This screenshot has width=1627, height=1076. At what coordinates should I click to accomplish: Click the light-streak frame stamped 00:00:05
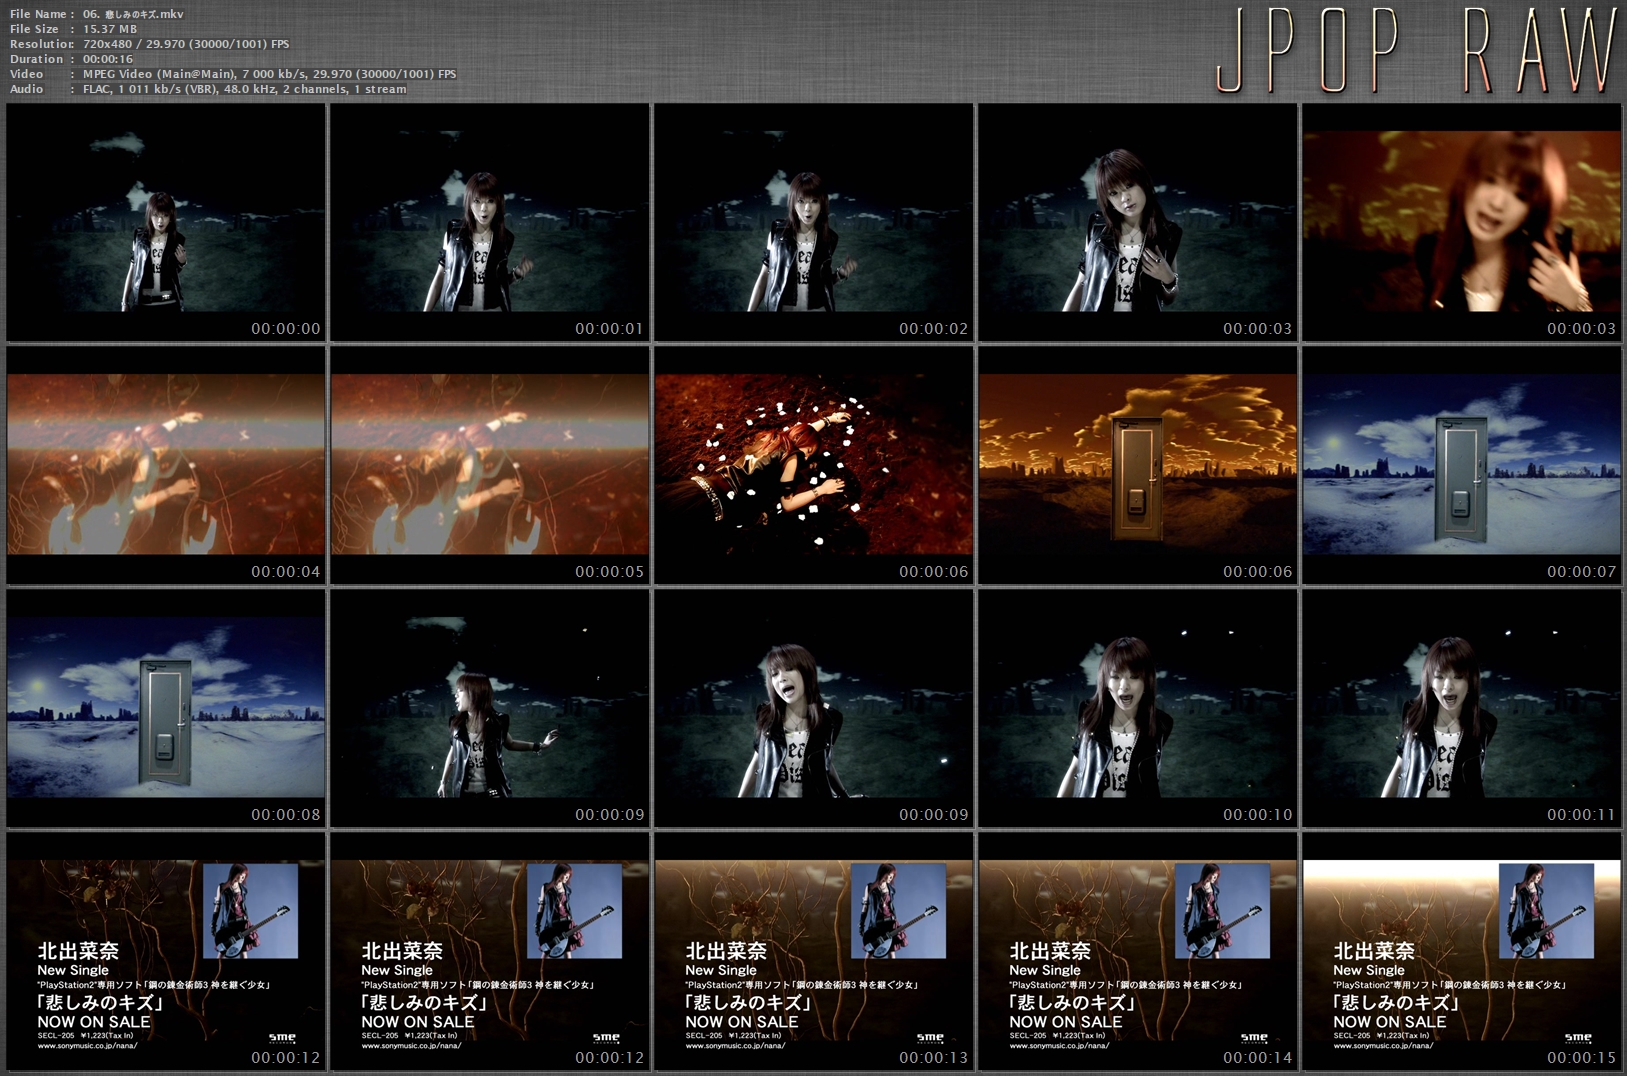pyautogui.click(x=490, y=465)
